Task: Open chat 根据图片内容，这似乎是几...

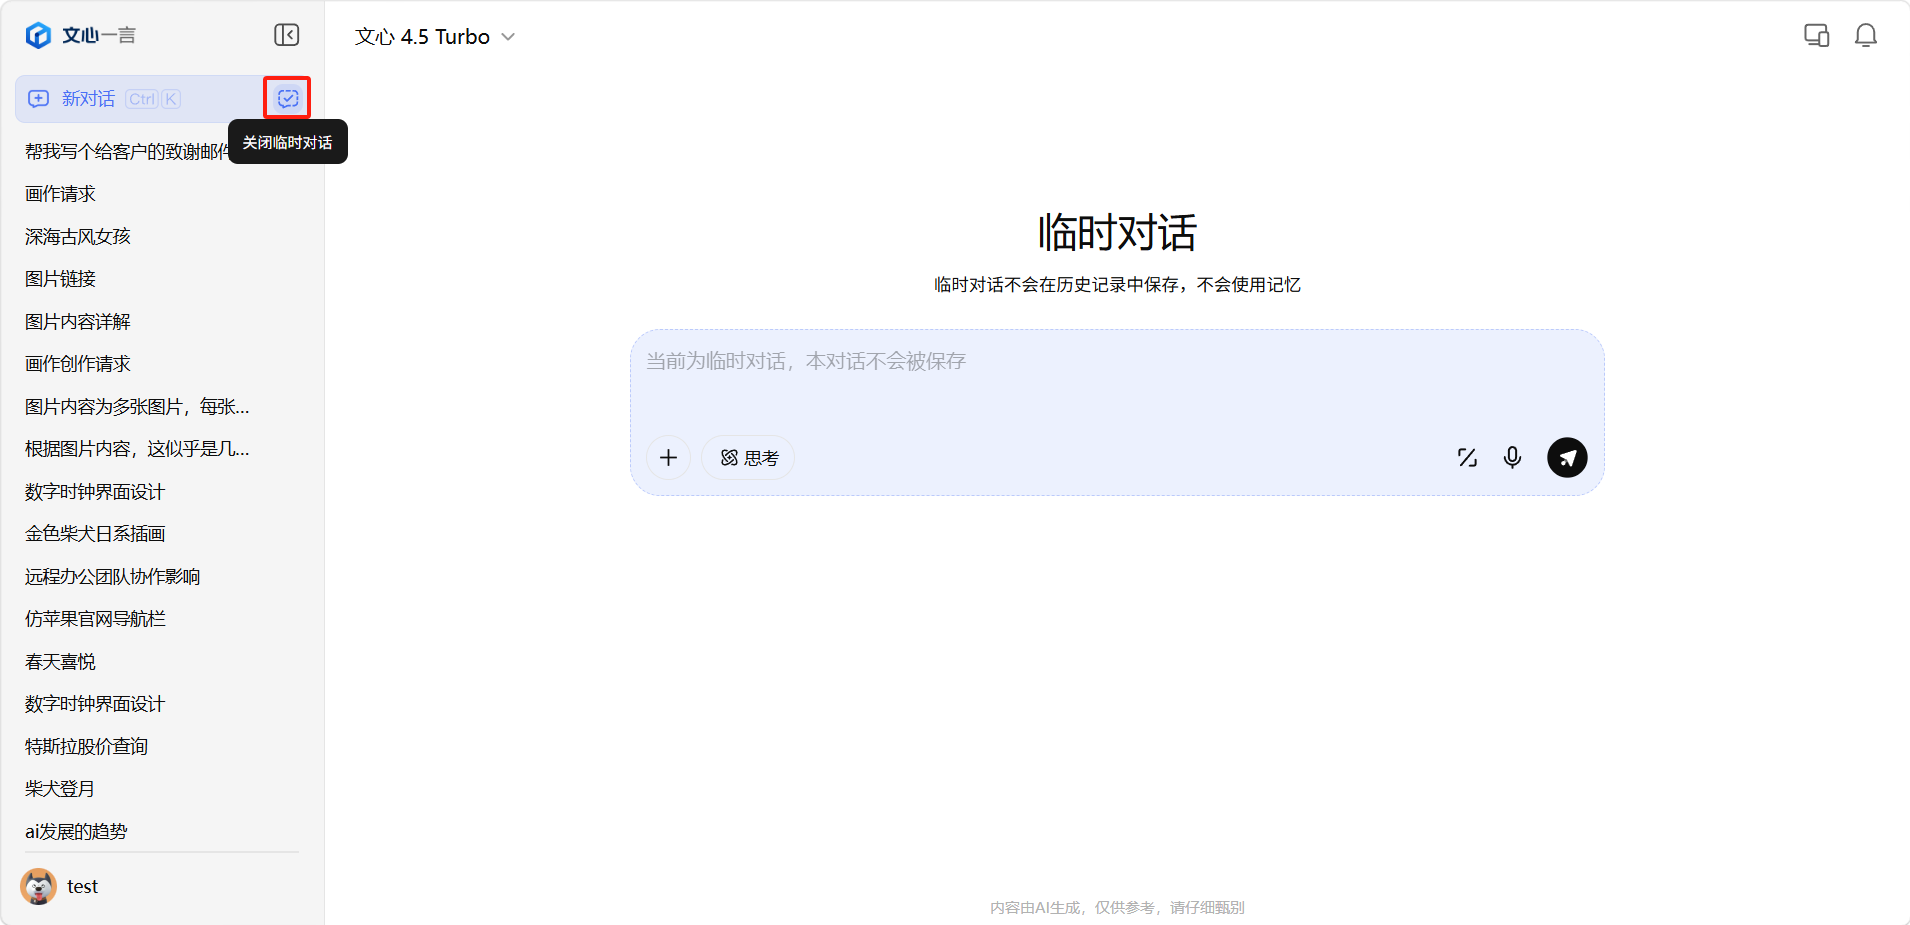Action: click(x=137, y=449)
